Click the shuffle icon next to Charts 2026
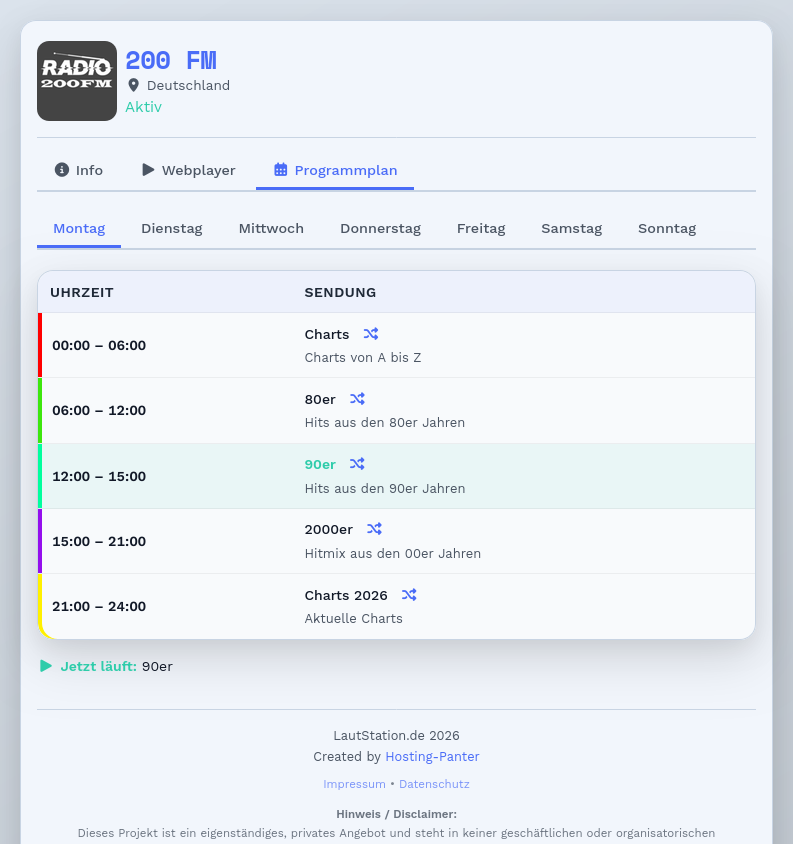This screenshot has width=793, height=844. (409, 595)
